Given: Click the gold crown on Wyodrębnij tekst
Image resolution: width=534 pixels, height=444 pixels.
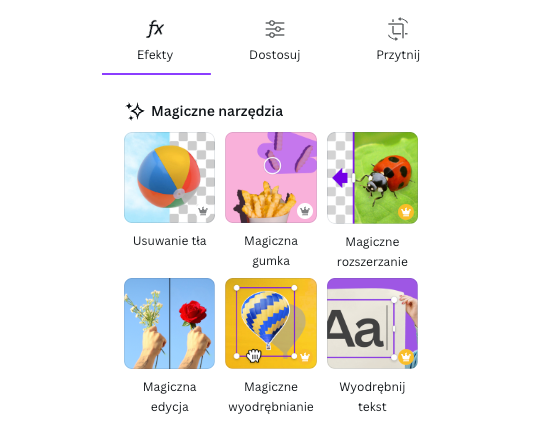Looking at the screenshot, I should point(406,357).
